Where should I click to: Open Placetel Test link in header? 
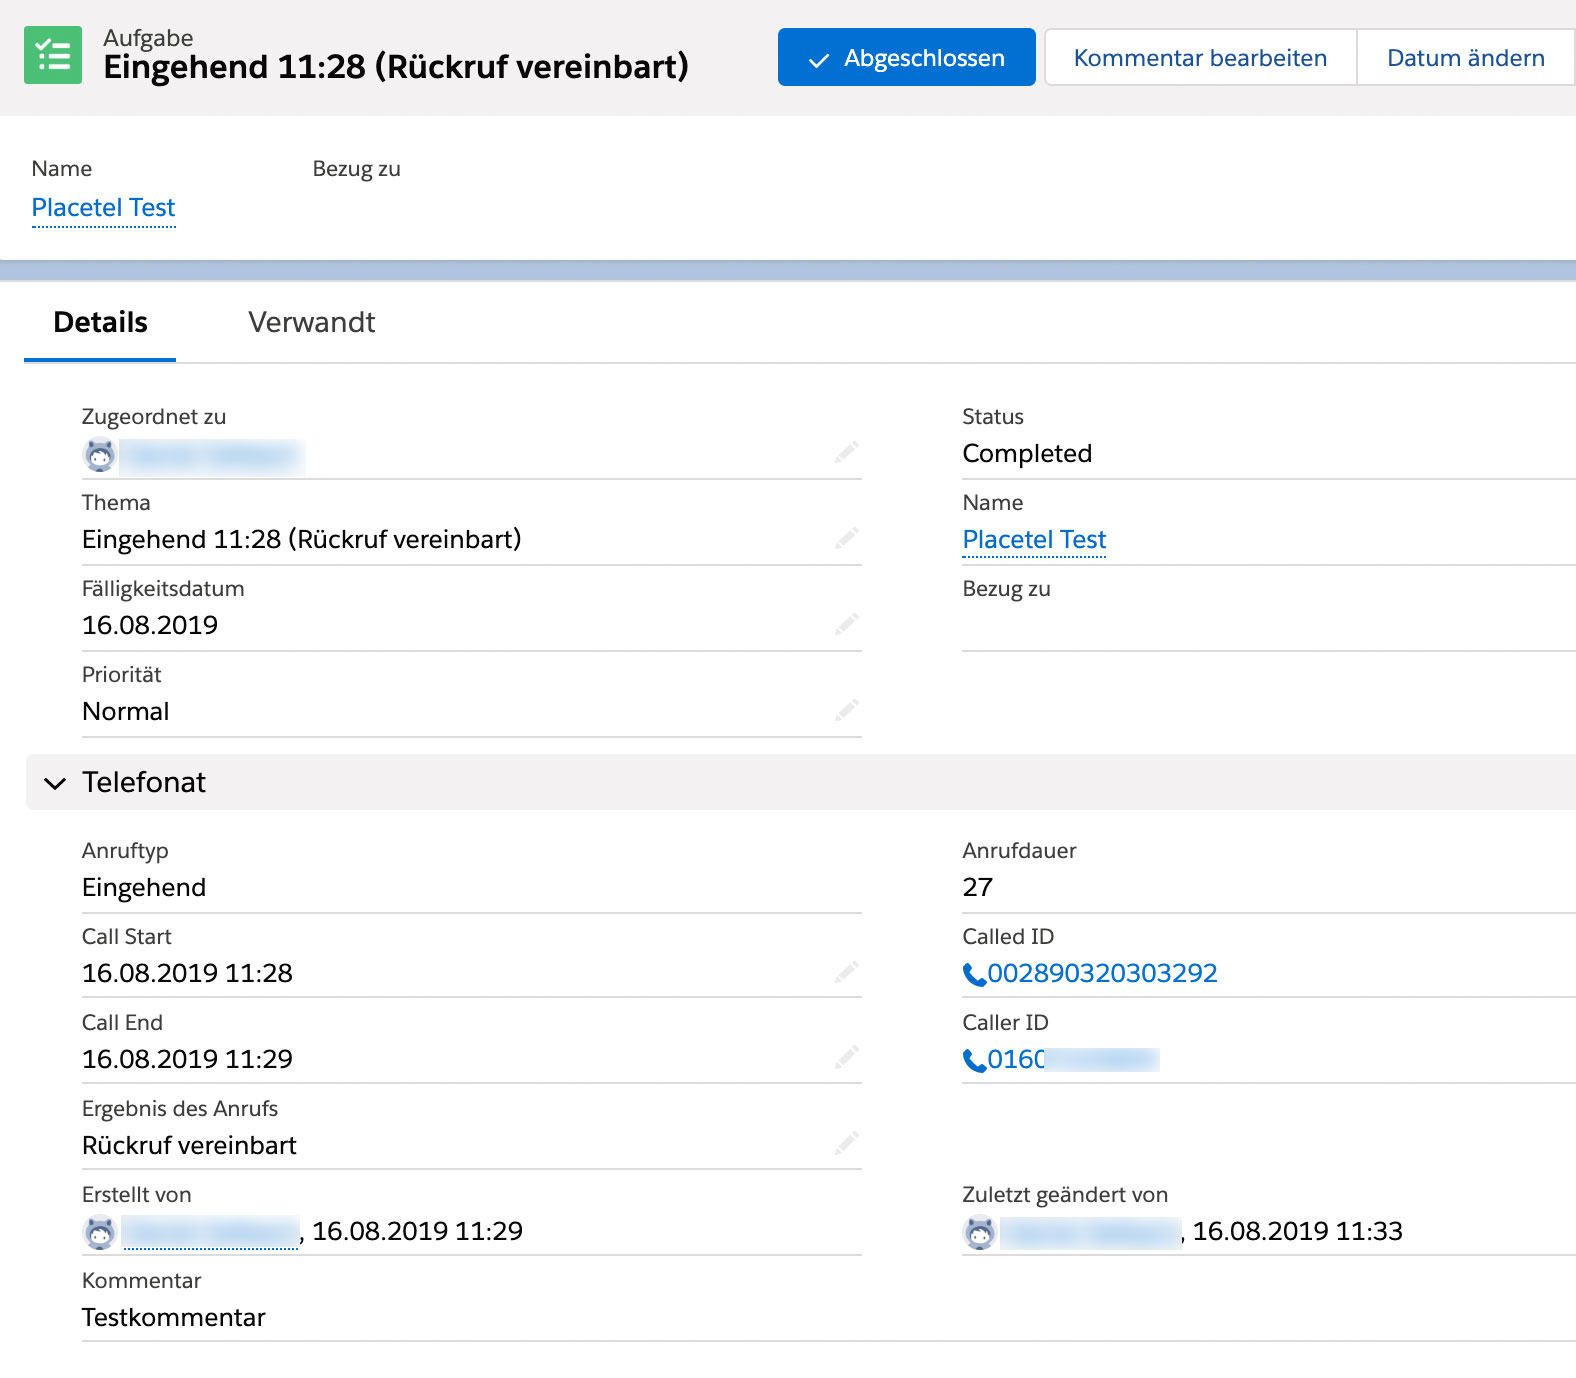pyautogui.click(x=104, y=207)
